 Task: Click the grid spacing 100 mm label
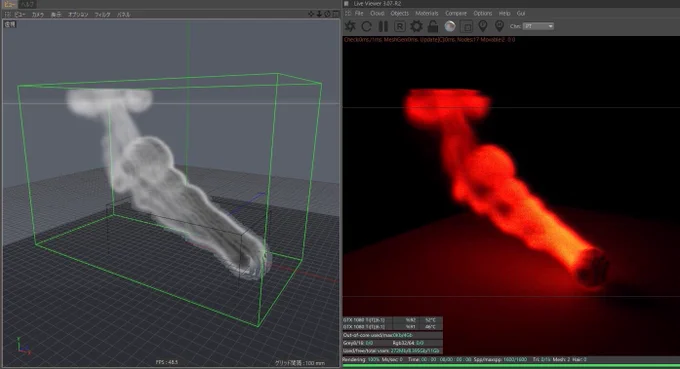300,363
